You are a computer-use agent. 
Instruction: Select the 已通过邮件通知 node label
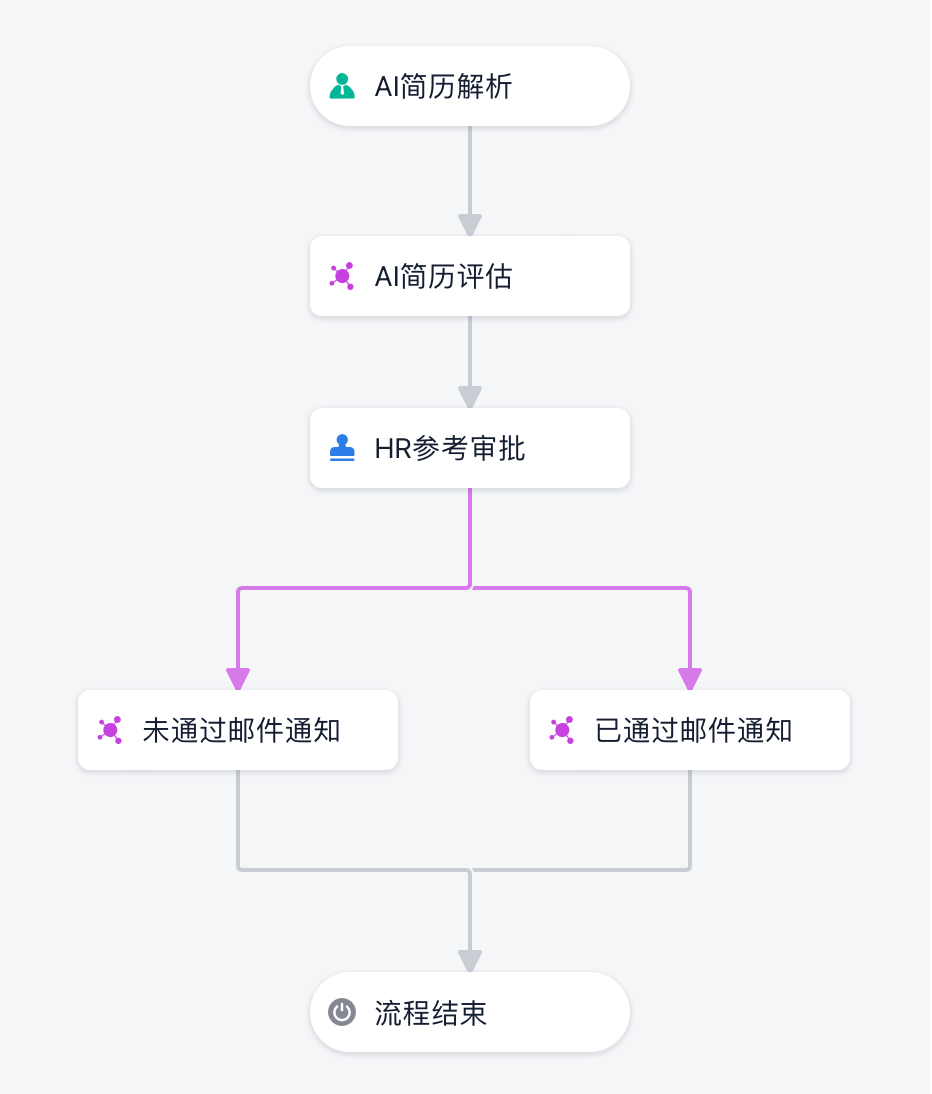(x=693, y=730)
